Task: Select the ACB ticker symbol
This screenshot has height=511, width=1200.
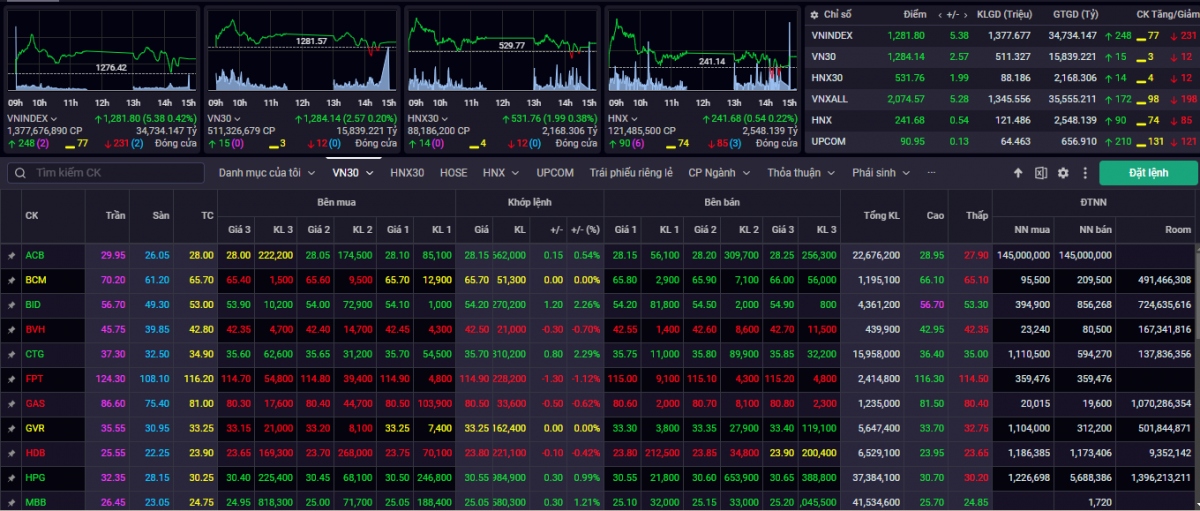Action: pos(35,255)
